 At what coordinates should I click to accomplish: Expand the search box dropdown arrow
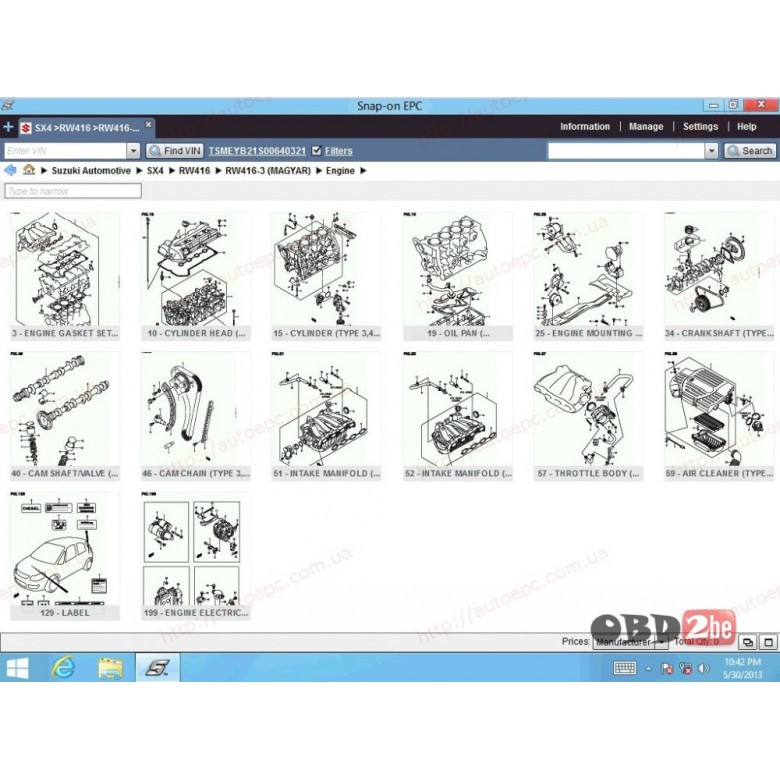(711, 151)
